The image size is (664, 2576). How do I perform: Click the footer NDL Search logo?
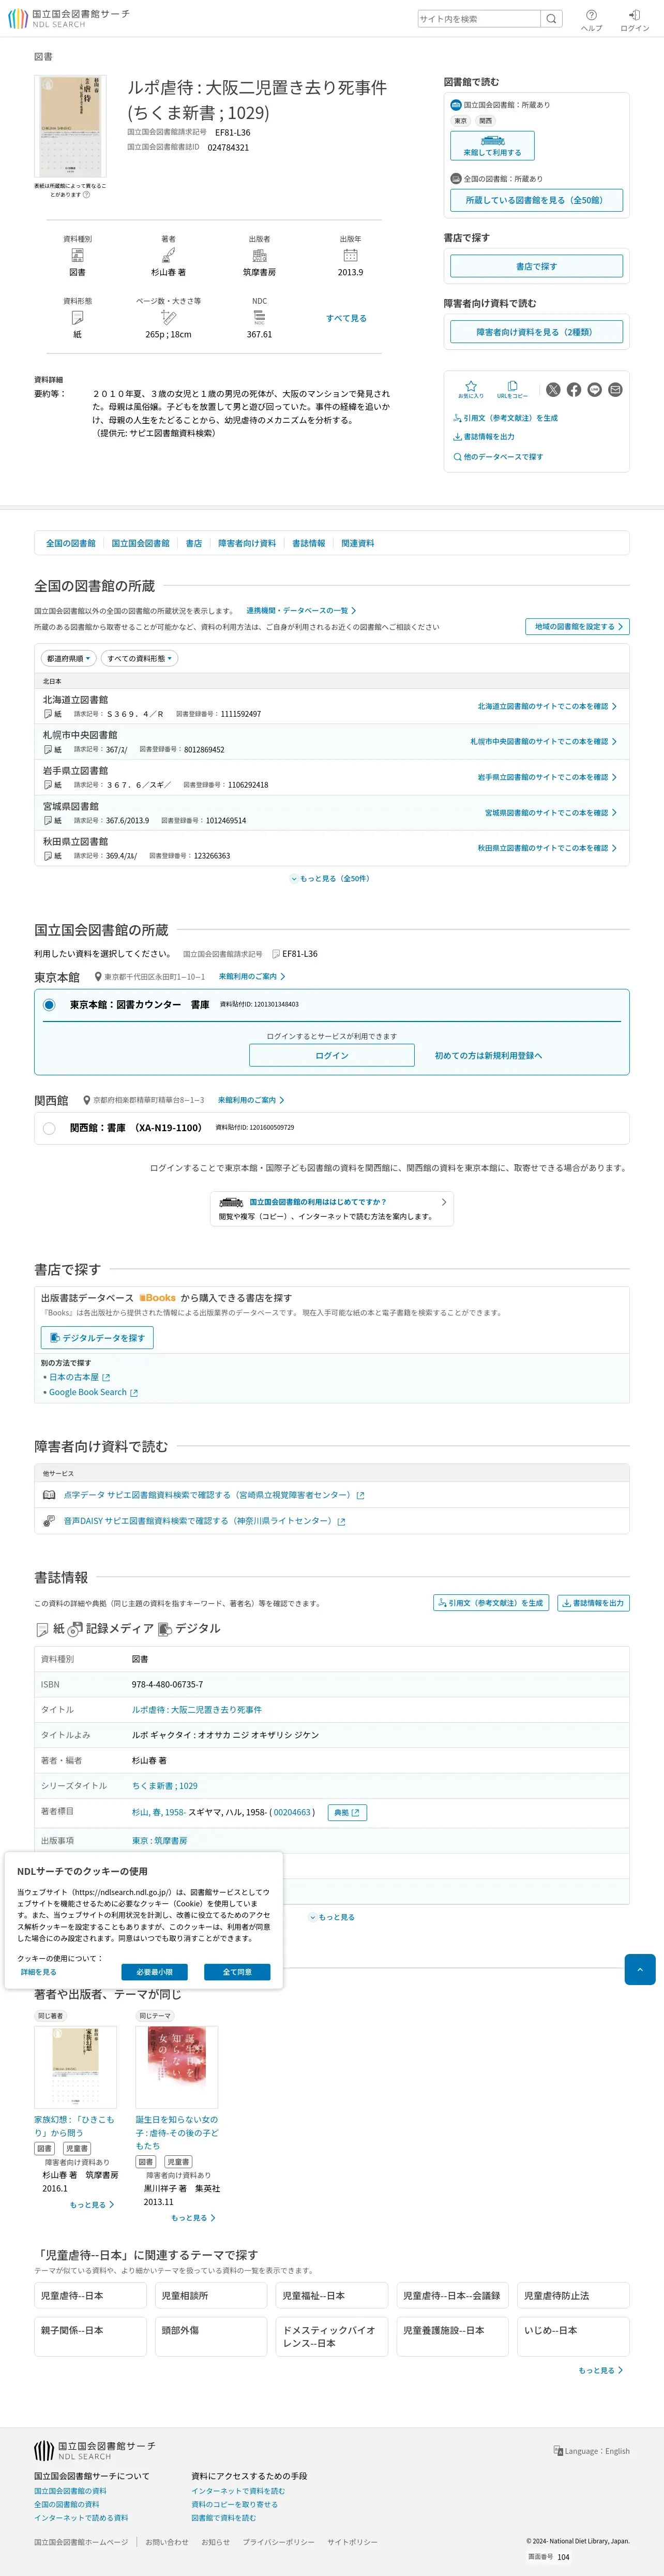pyautogui.click(x=95, y=2450)
